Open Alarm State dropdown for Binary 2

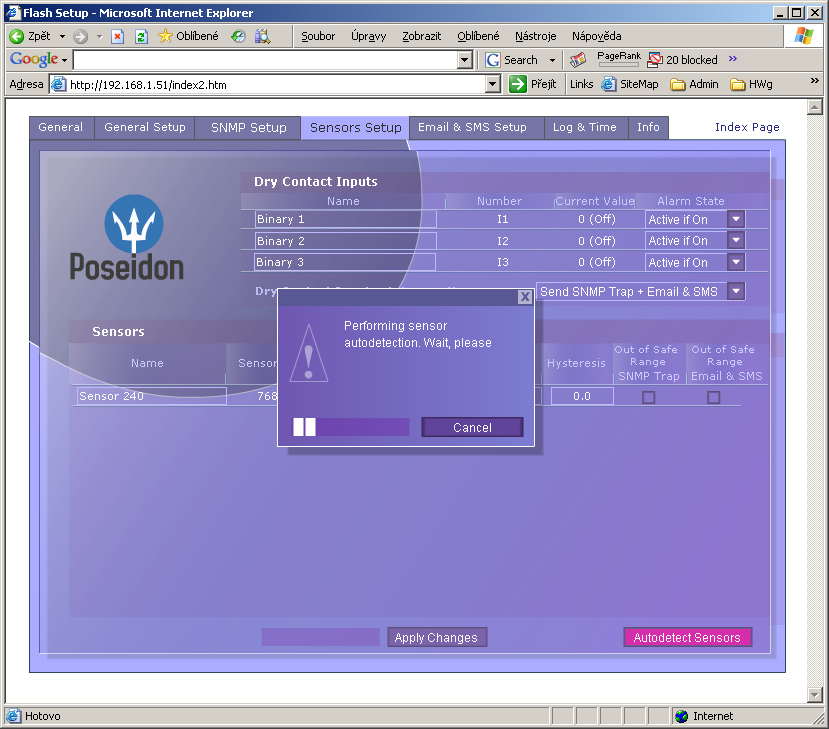pos(735,241)
